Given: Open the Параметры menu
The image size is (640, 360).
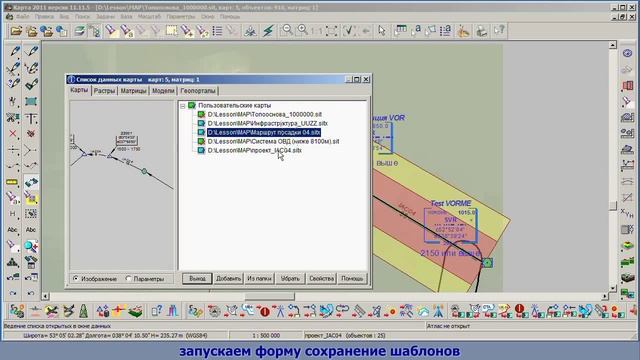Looking at the screenshot, I should coord(181,17).
